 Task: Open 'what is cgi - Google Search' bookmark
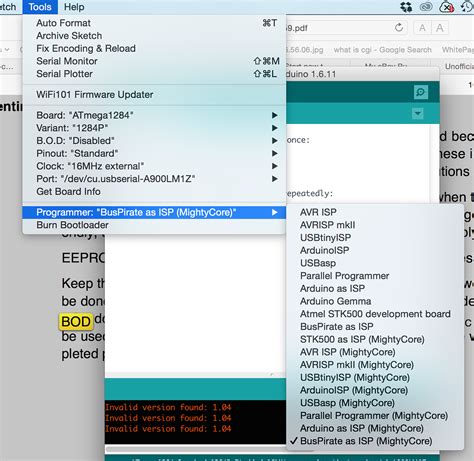382,50
